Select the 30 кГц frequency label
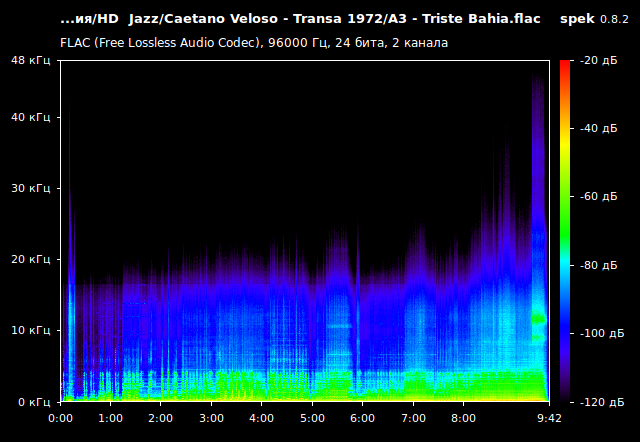Screen dimensions: 640x442 point(29,188)
